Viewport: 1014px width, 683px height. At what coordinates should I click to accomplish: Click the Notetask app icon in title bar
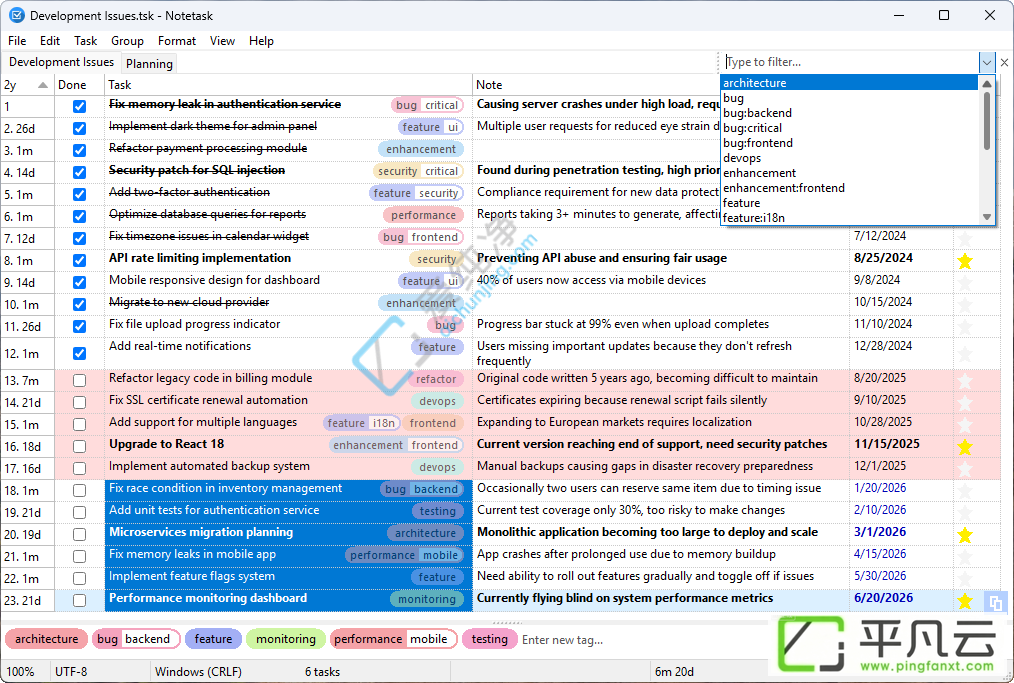16,15
